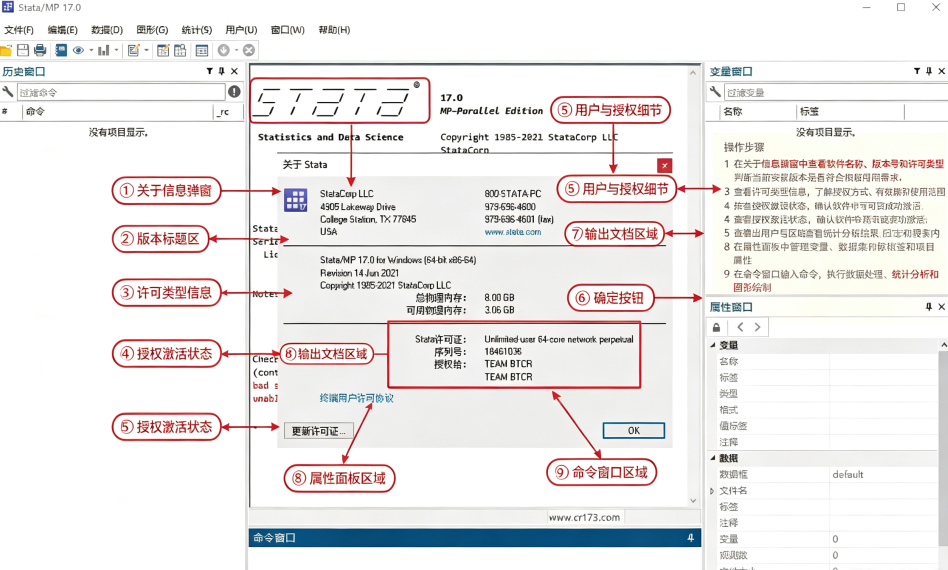Image resolution: width=948 pixels, height=570 pixels.
Task: Click the 过滤变量 input field
Action: 836,92
